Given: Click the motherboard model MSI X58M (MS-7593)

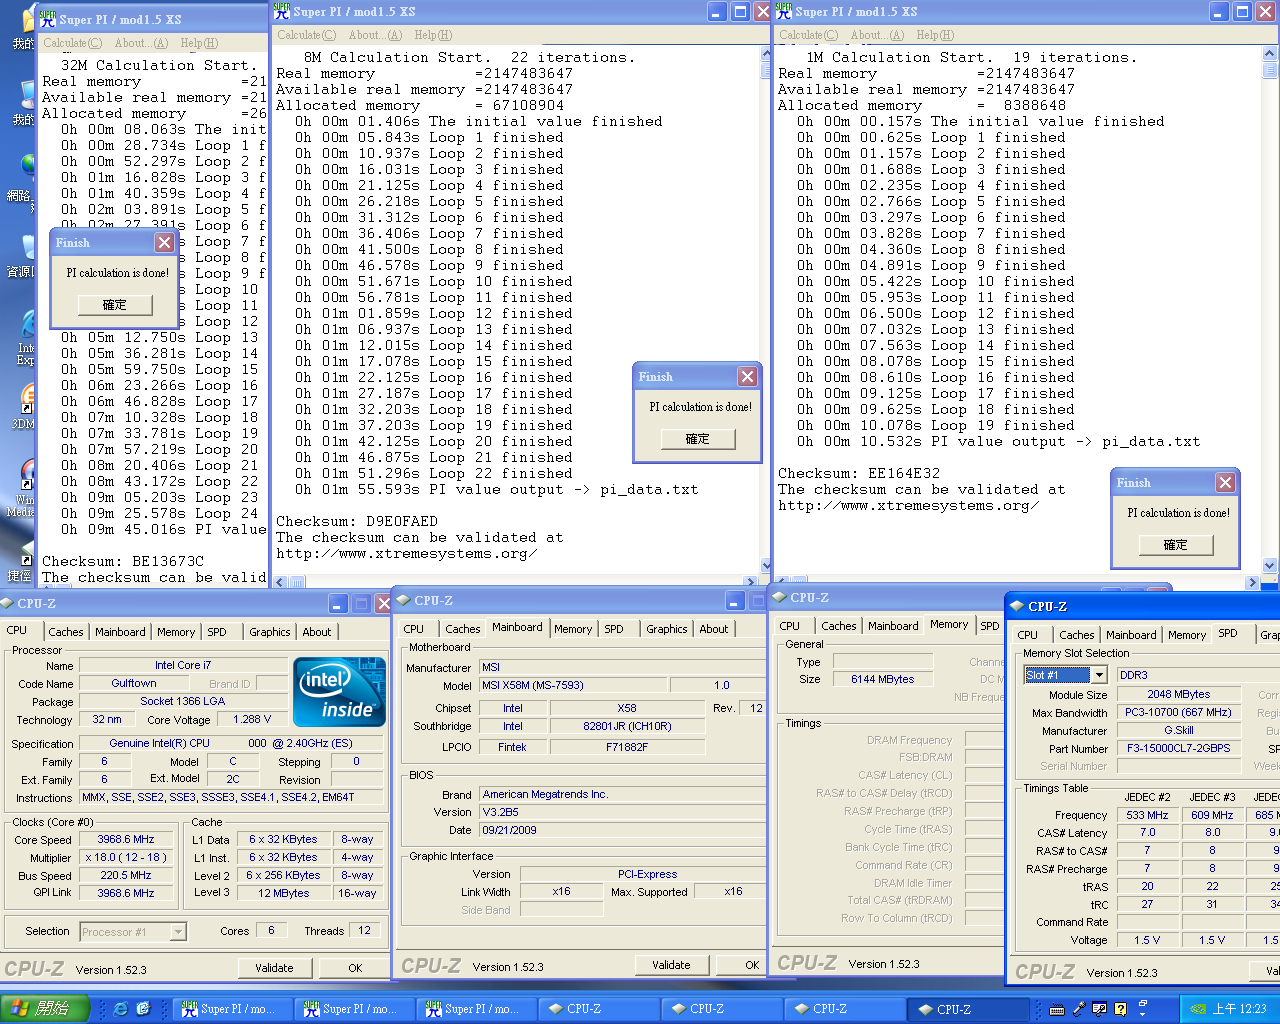Looking at the screenshot, I should 573,686.
